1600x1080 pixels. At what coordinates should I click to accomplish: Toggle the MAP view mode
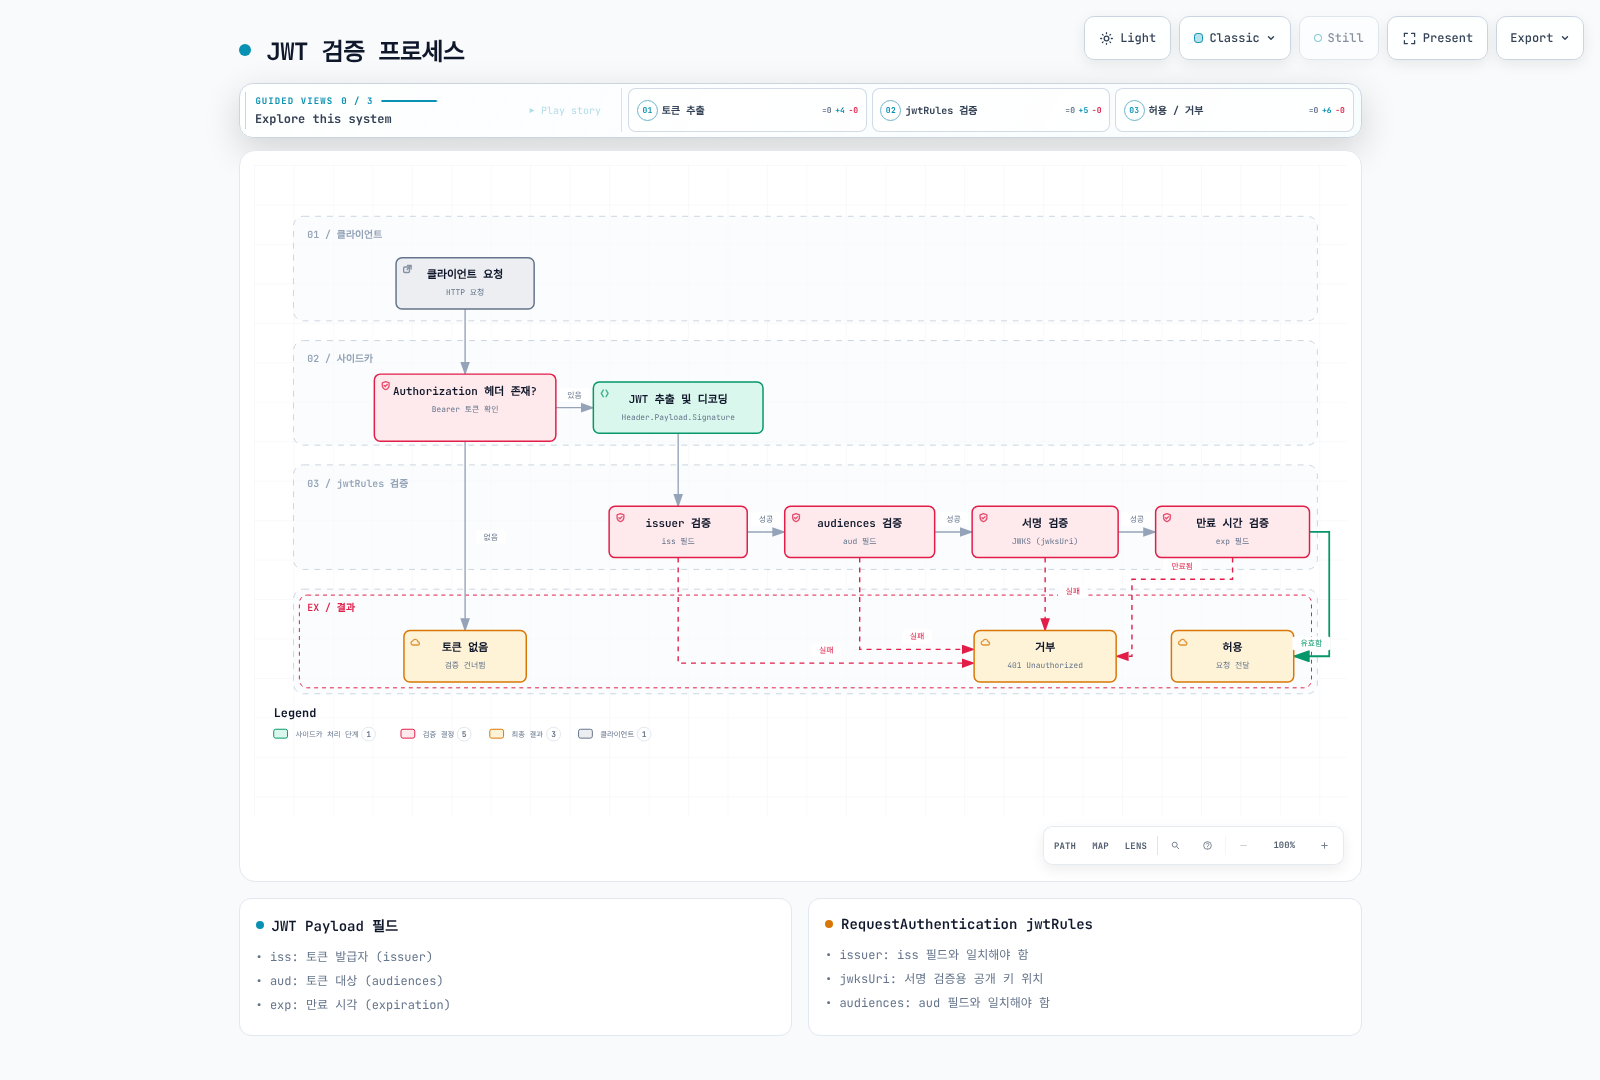(x=1100, y=846)
